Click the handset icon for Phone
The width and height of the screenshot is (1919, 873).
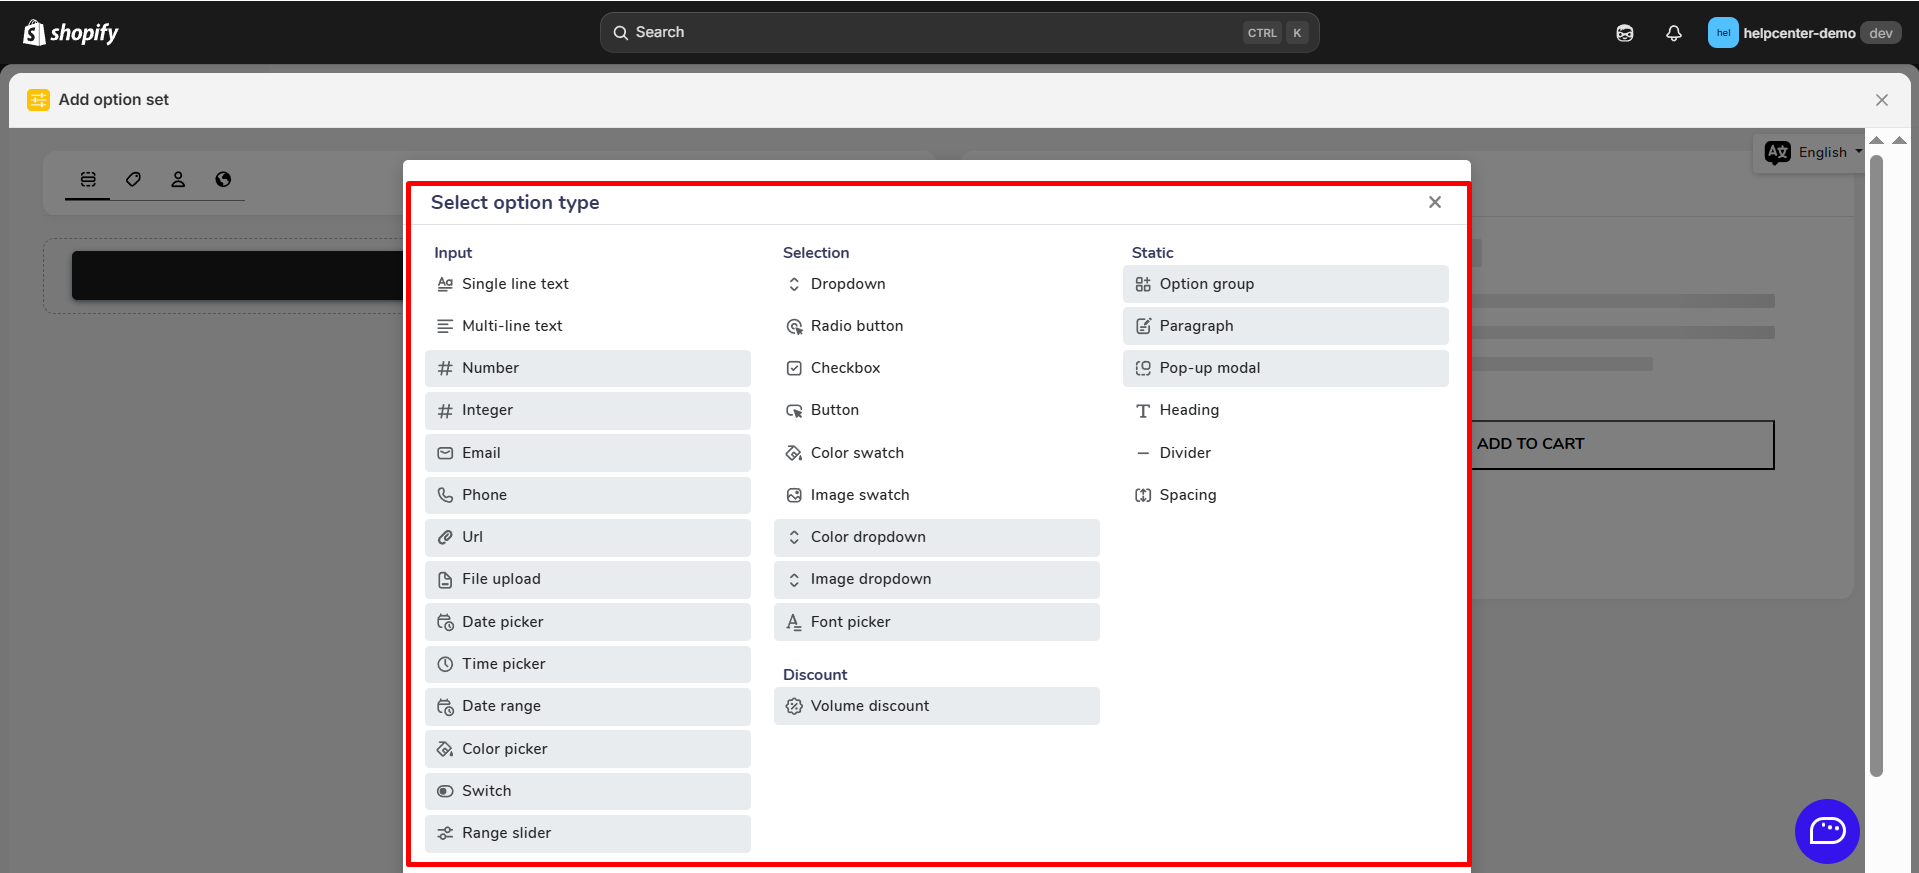click(445, 495)
